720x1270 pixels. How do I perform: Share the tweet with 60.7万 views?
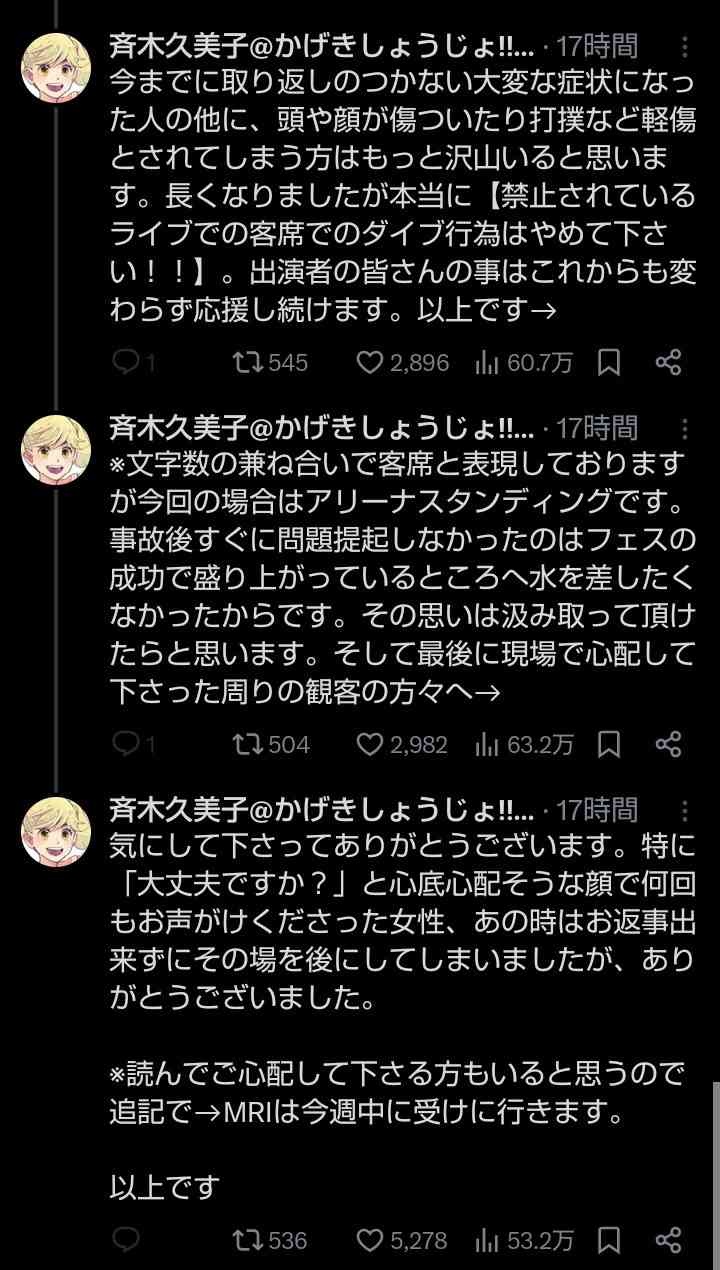[x=668, y=362]
